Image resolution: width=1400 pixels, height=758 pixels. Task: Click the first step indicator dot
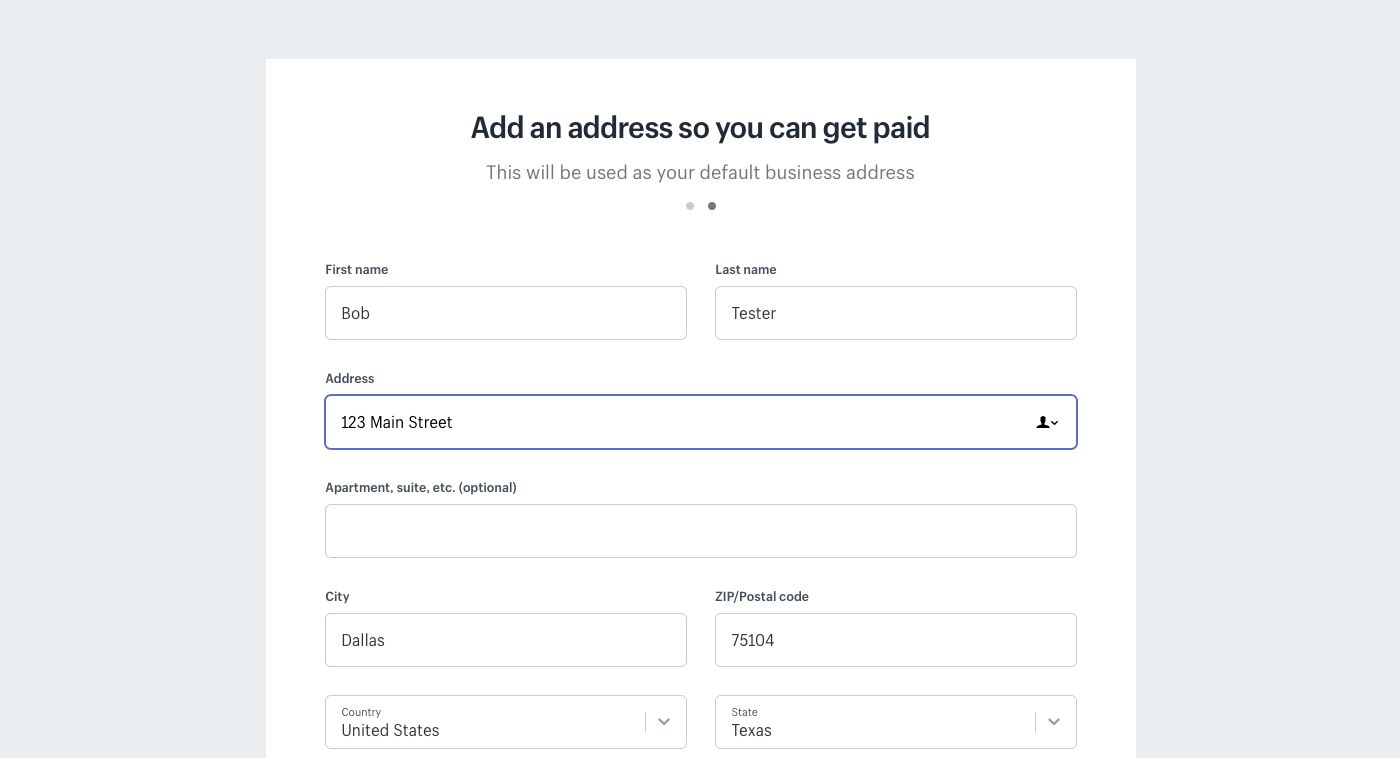tap(690, 206)
